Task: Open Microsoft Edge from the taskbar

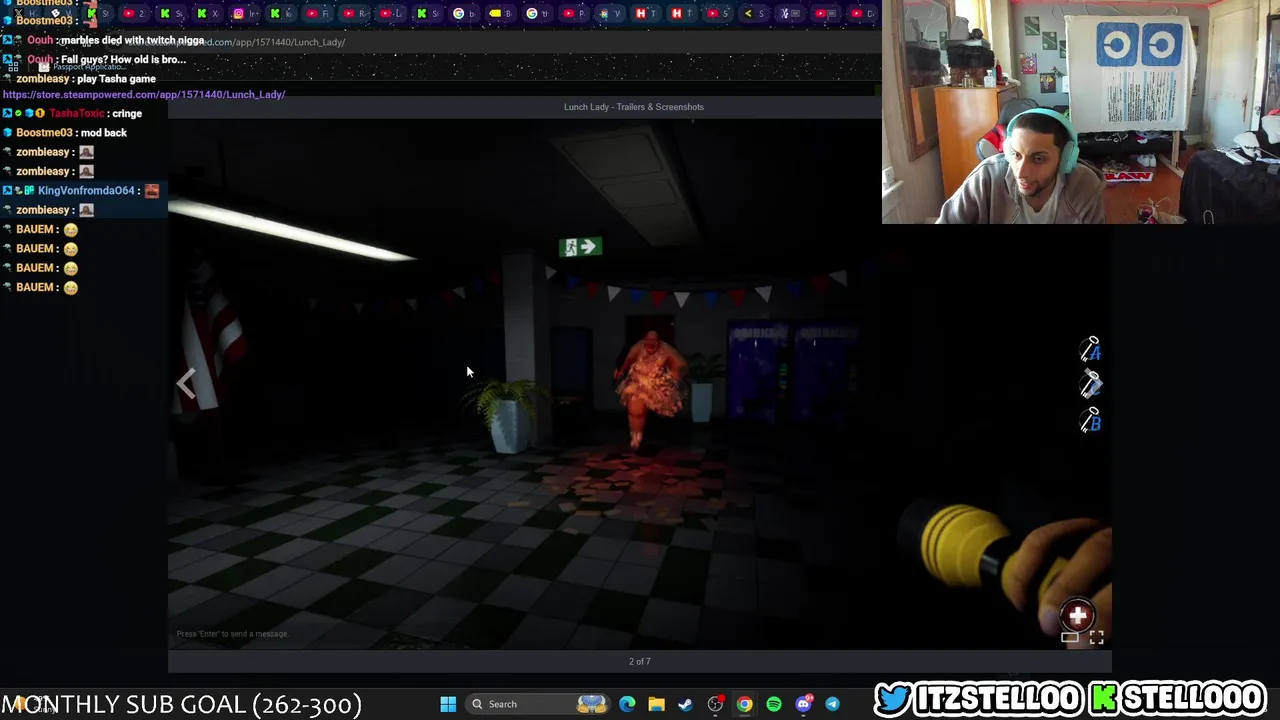Action: coord(627,704)
